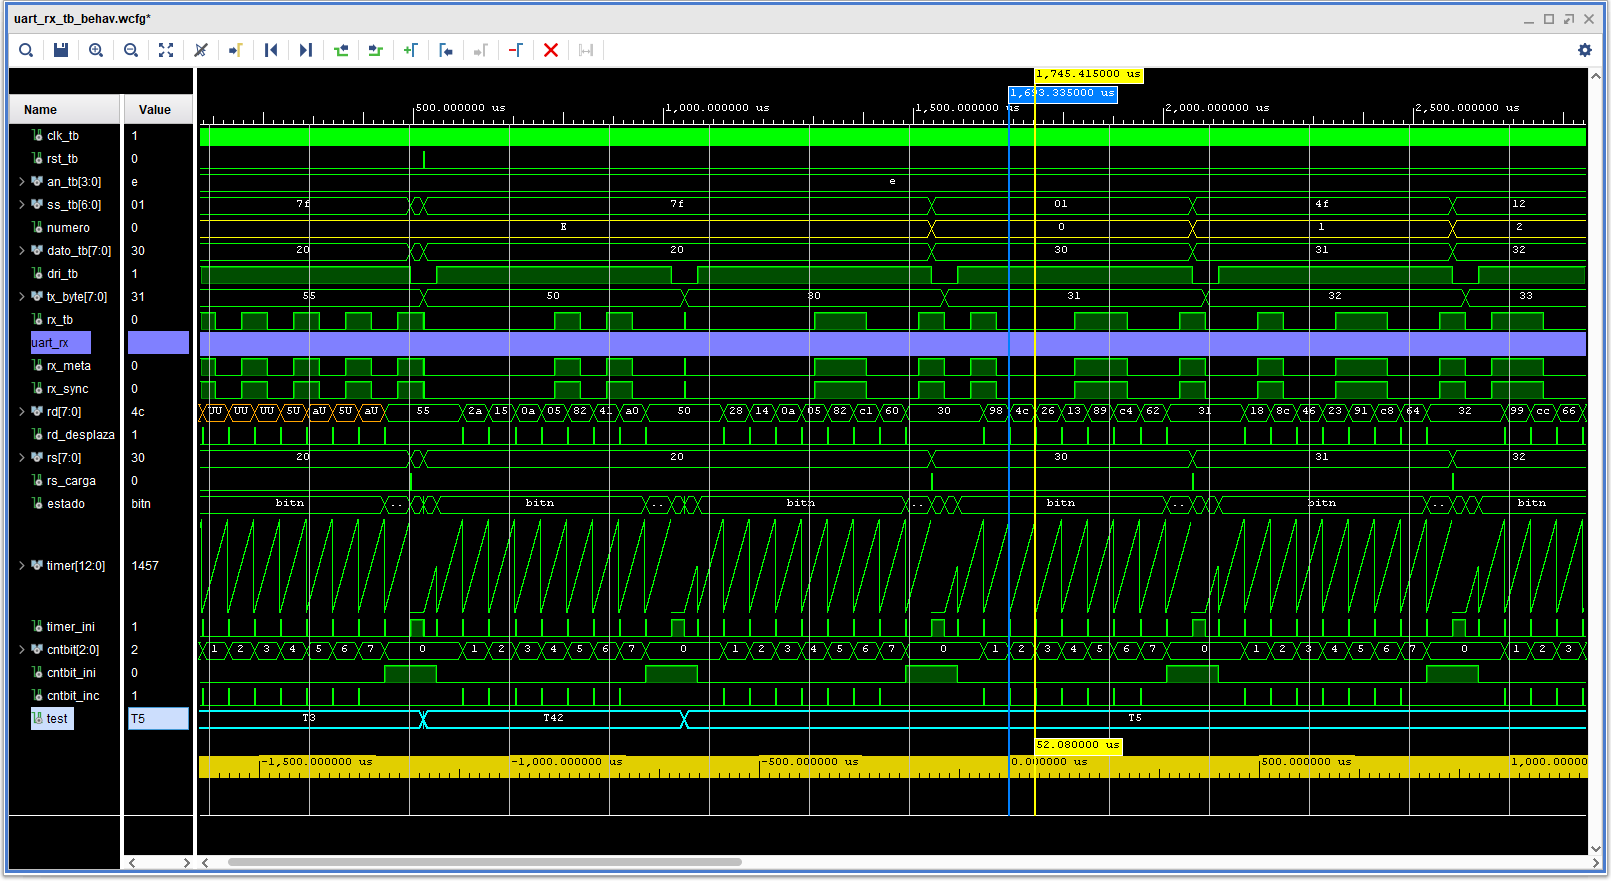Expand the cntbit[2:0] bus signal
The width and height of the screenshot is (1611, 881).
[21, 650]
